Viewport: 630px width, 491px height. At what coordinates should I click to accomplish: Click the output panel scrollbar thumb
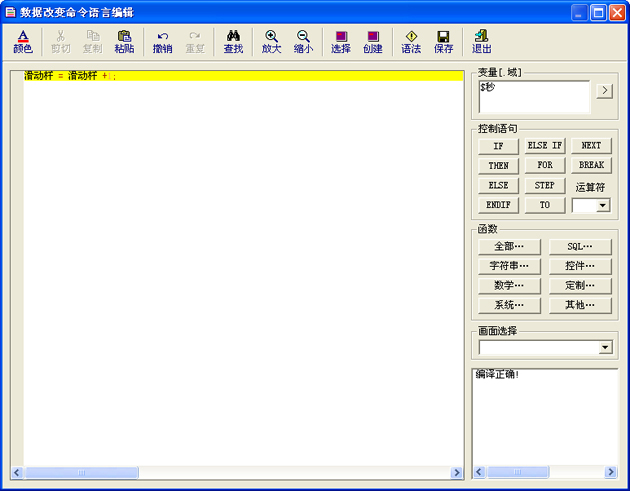518,472
